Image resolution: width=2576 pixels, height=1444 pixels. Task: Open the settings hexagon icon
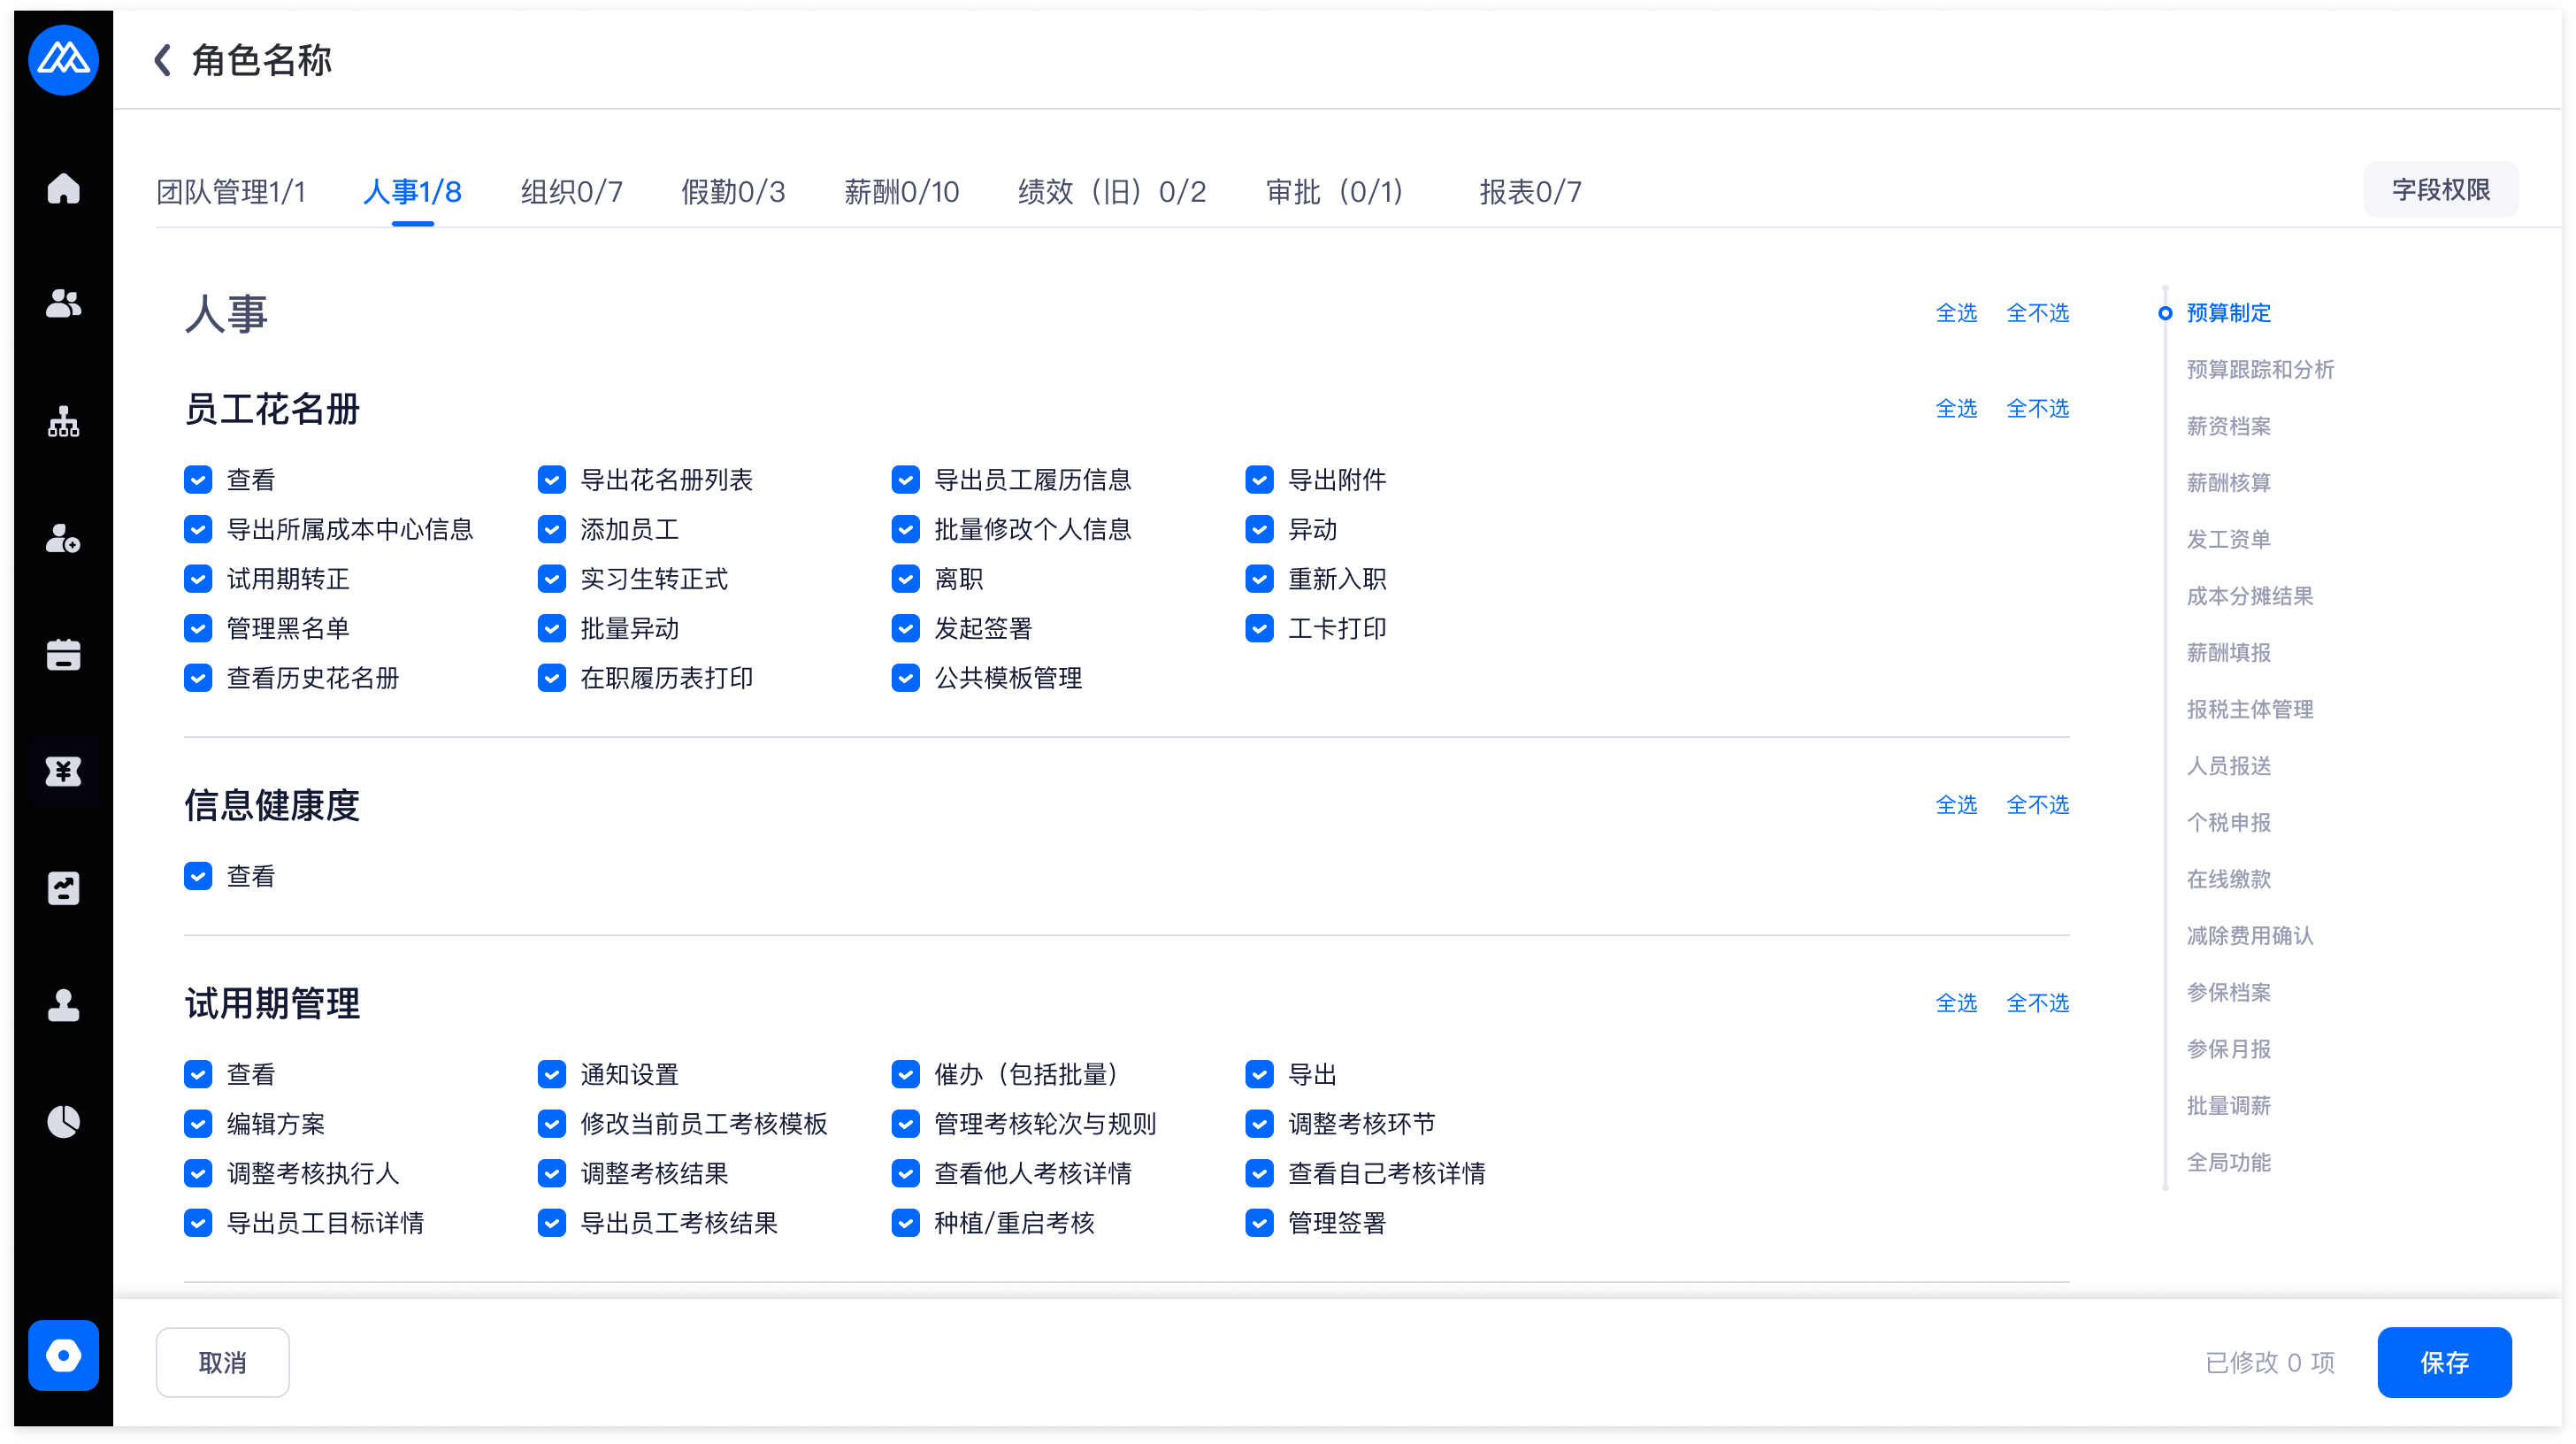tap(63, 1355)
